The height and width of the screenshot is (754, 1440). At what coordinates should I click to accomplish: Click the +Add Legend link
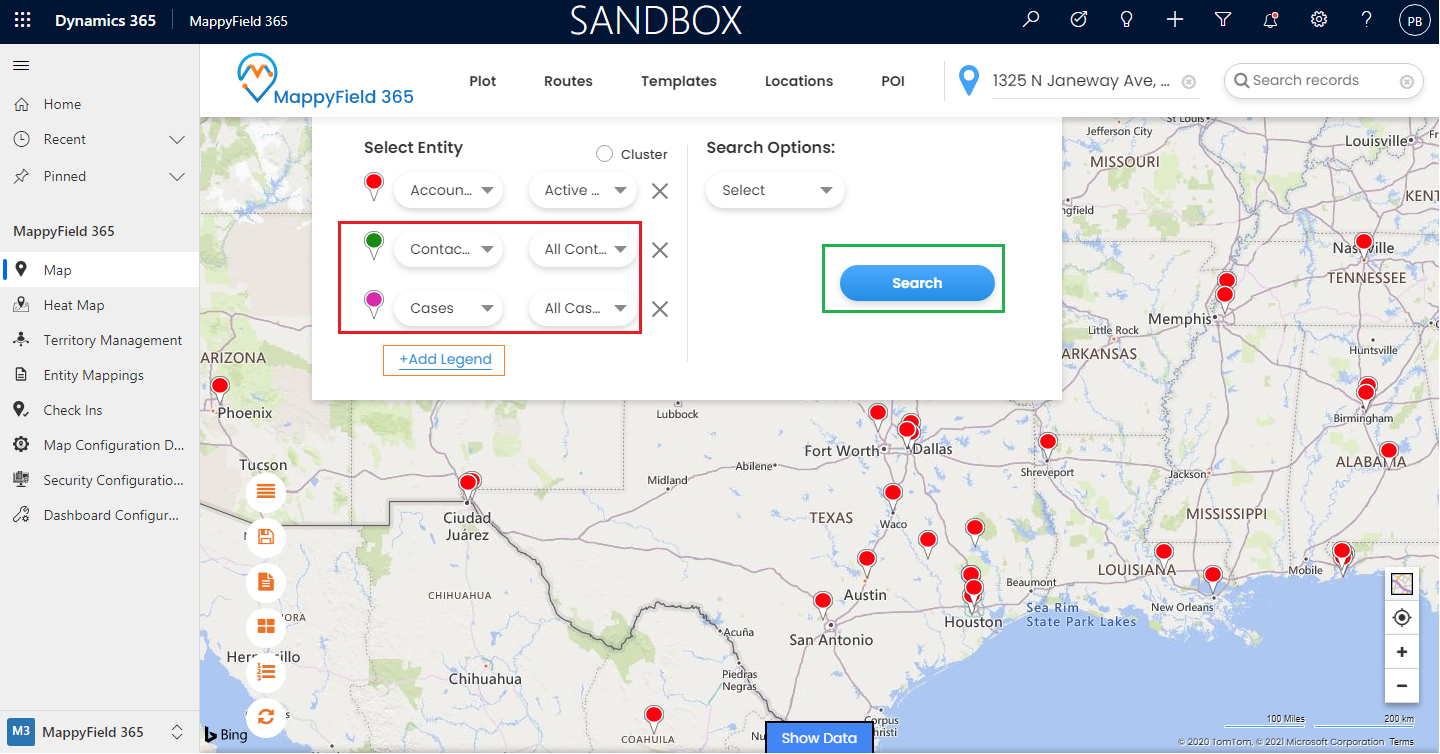coord(444,360)
